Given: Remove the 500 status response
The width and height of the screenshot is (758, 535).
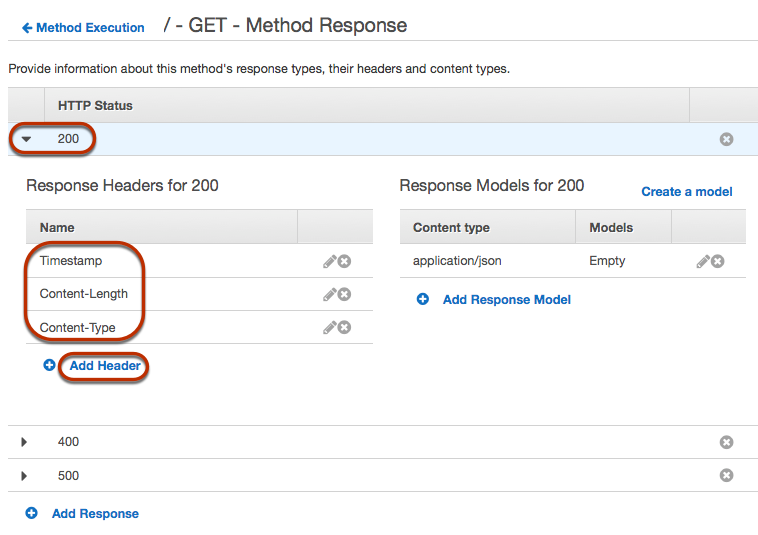Looking at the screenshot, I should (x=727, y=476).
